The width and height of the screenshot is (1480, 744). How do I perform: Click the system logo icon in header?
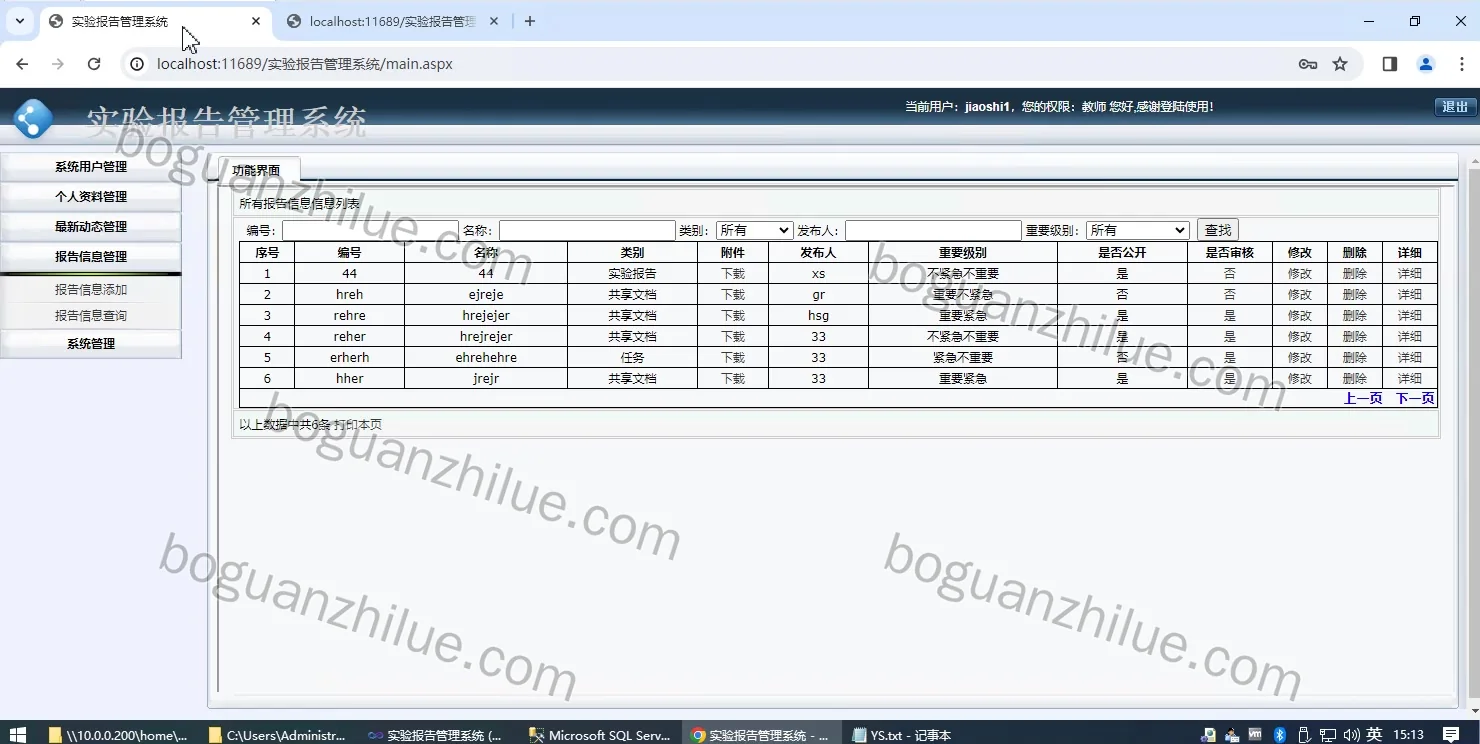pos(34,119)
